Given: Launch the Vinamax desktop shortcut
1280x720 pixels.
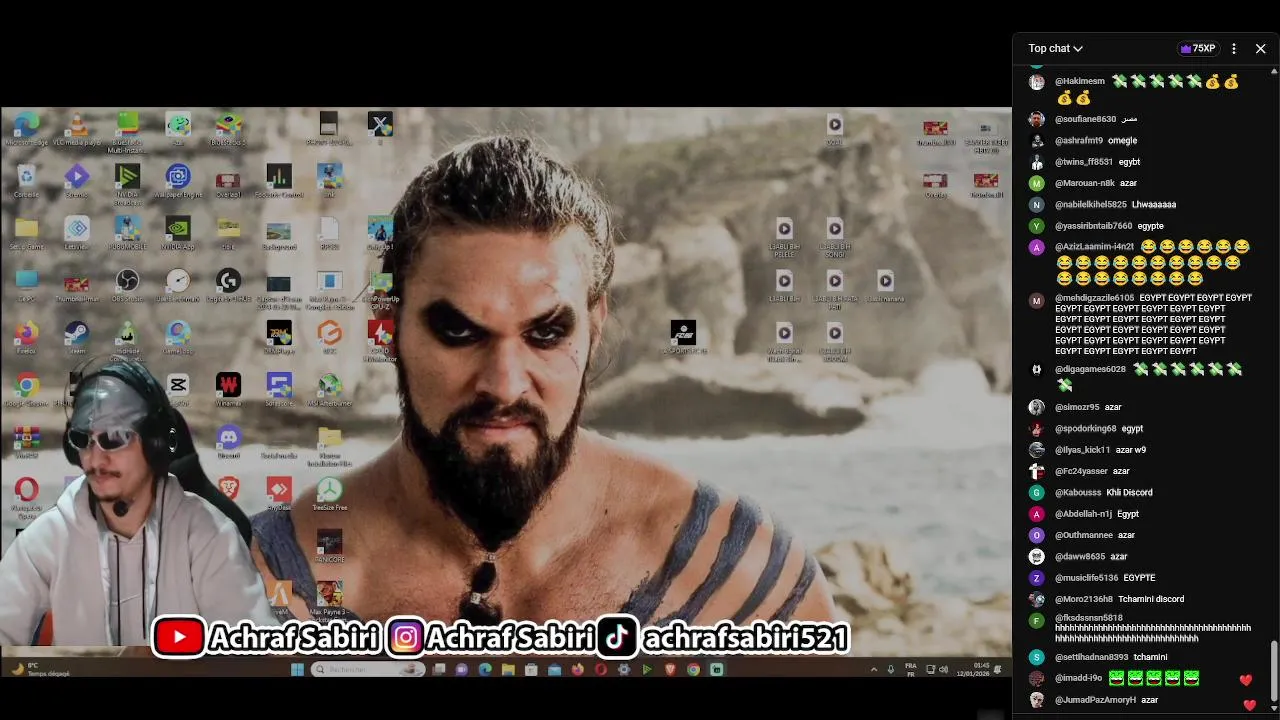Looking at the screenshot, I should pyautogui.click(x=228, y=389).
